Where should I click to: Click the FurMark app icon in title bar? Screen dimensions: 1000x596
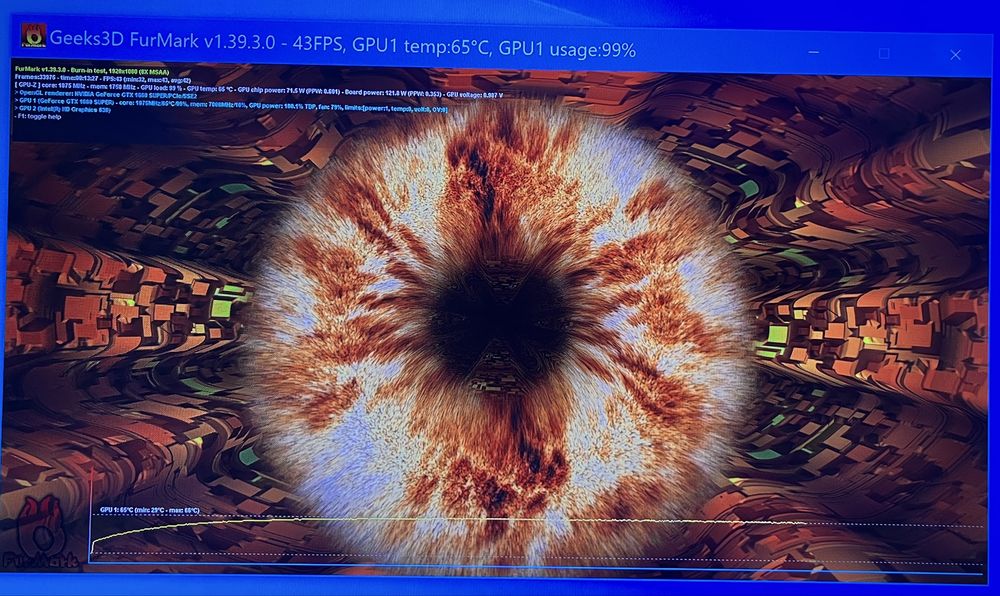tap(33, 36)
